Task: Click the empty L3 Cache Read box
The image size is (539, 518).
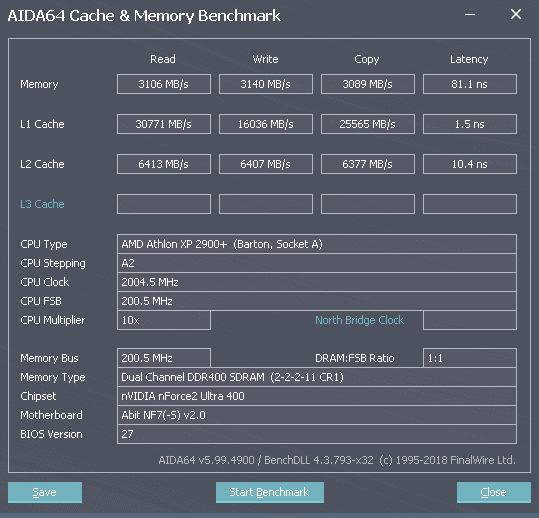Action: coord(164,204)
